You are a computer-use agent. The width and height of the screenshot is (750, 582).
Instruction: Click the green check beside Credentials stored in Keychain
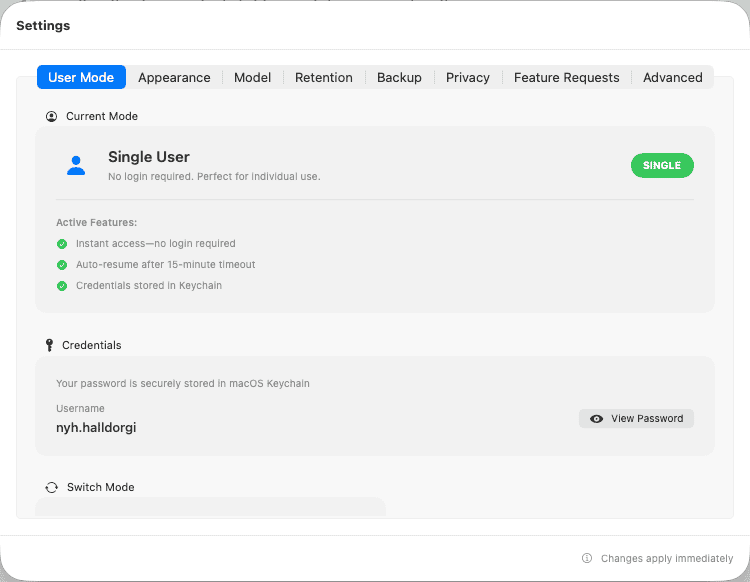[x=62, y=286]
